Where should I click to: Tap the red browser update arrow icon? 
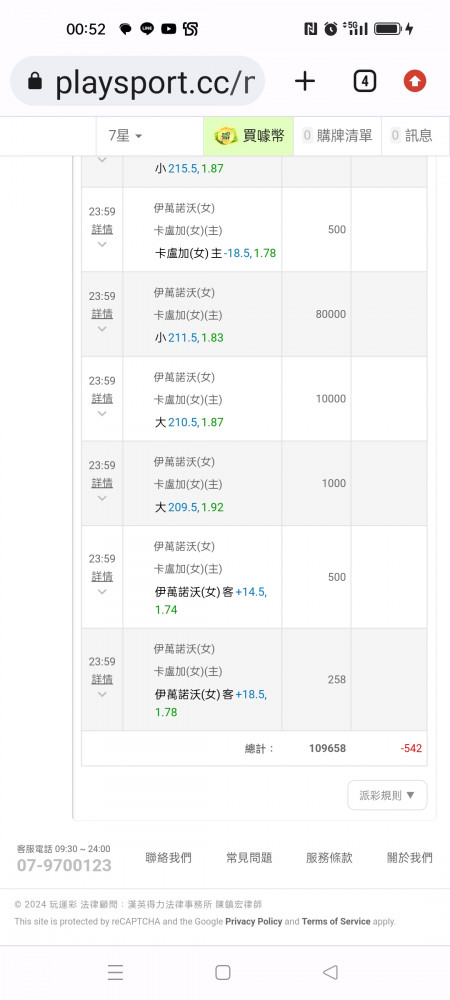[415, 81]
